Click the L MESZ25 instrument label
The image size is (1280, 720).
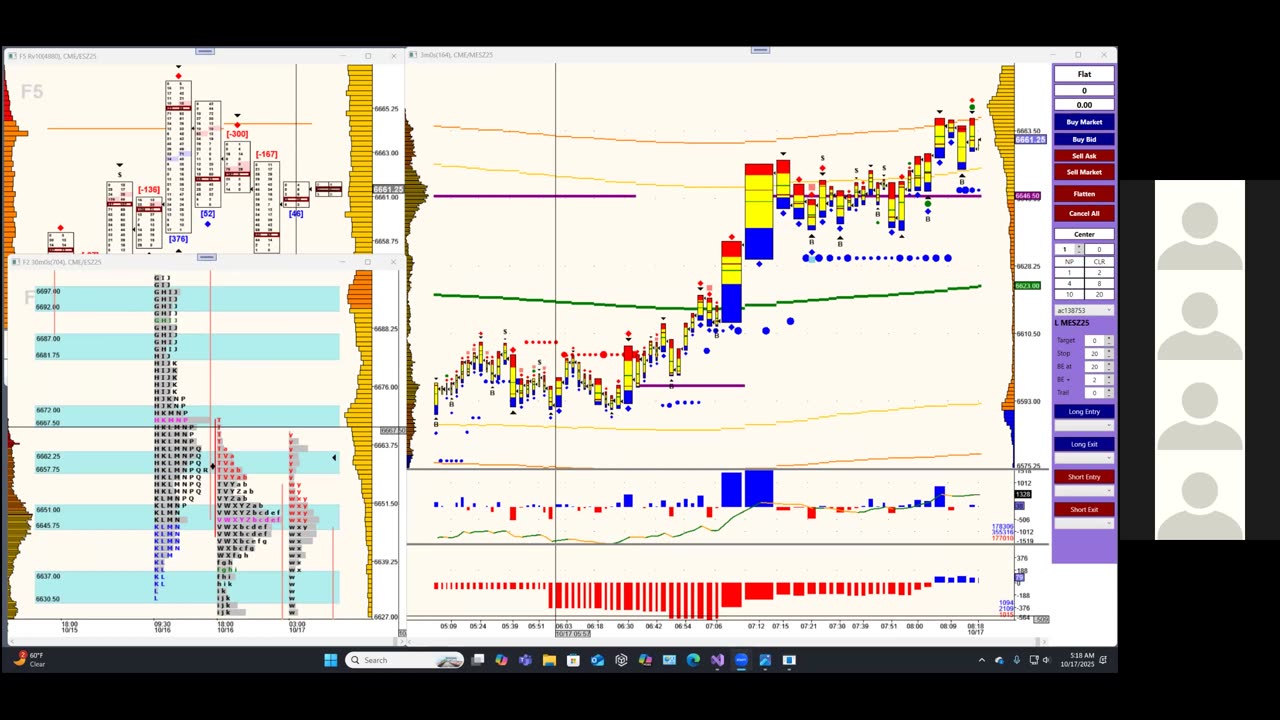click(1072, 323)
